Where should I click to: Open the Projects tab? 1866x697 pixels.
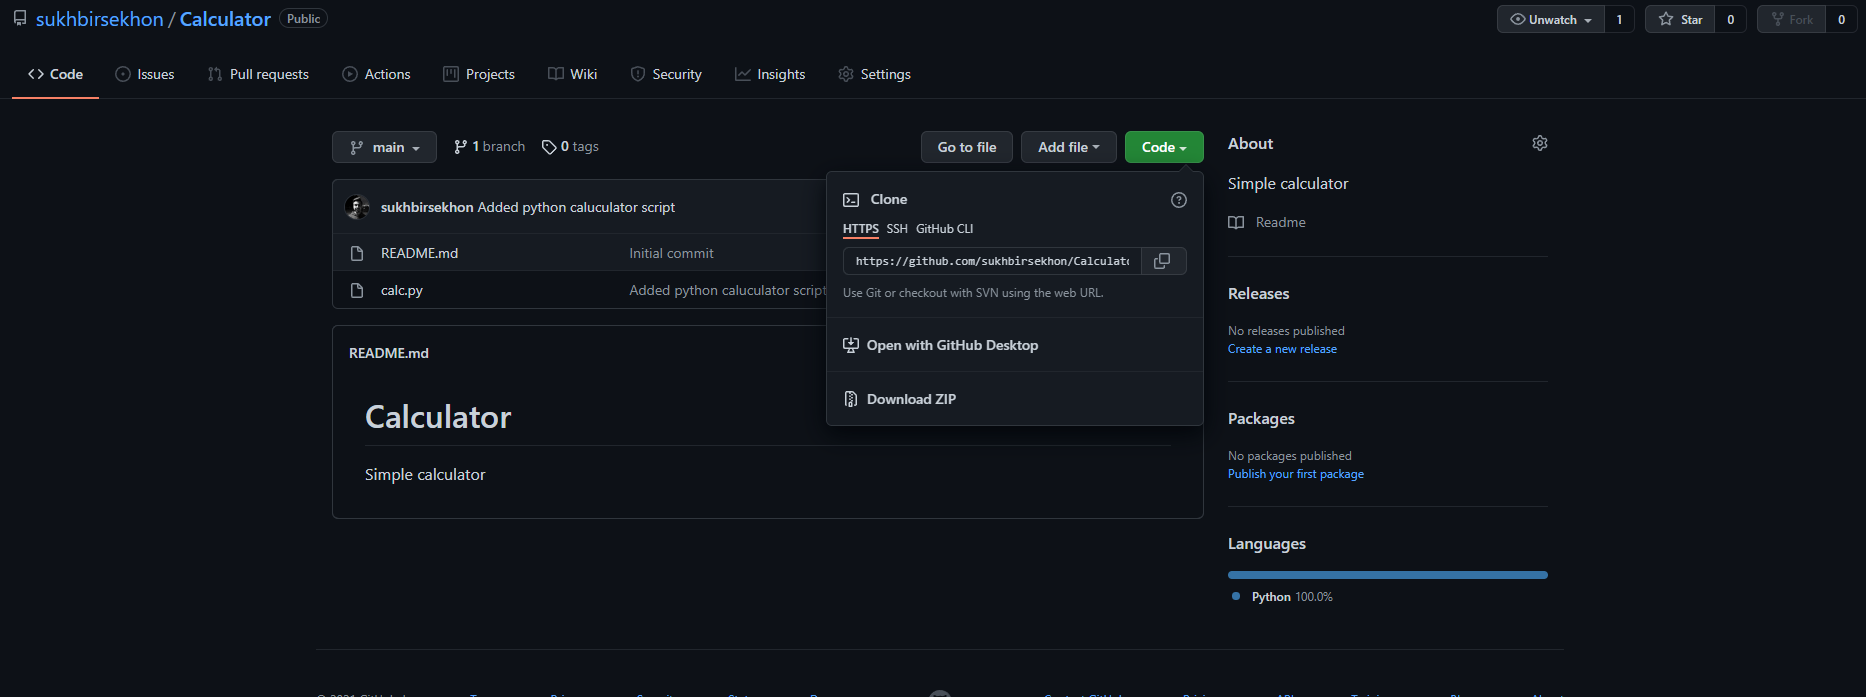(479, 74)
